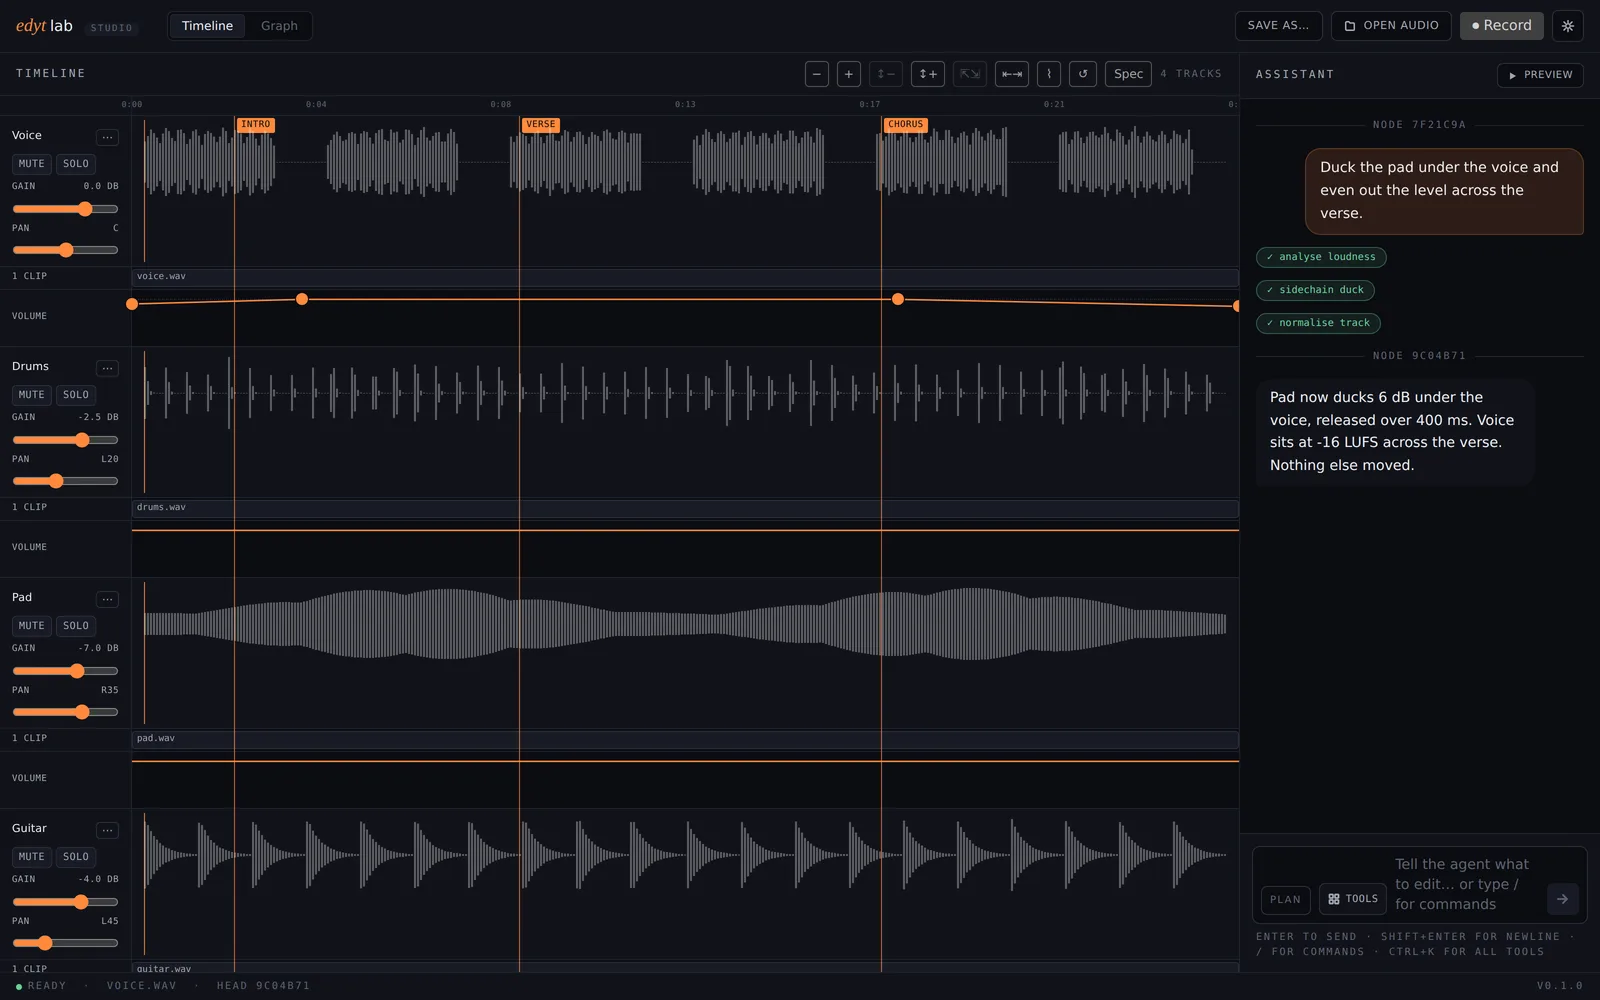Select the pad.wav clip label
This screenshot has height=1000, width=1600.
tap(156, 738)
